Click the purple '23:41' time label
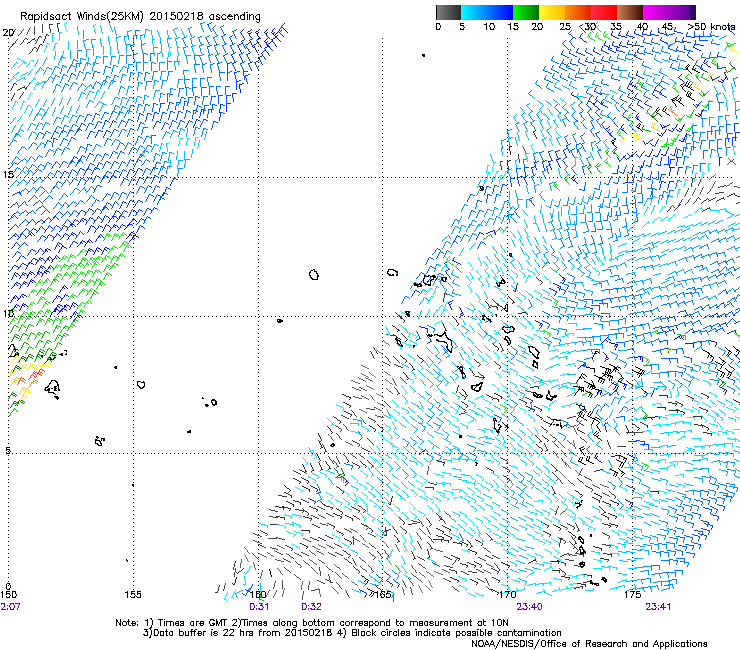 tap(658, 607)
